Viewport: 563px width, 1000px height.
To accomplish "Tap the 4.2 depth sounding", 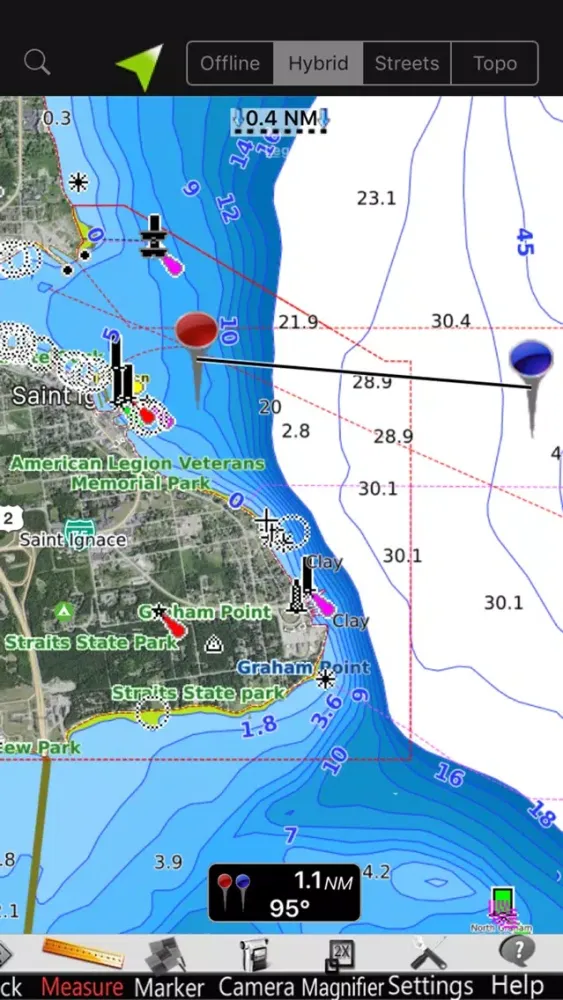I will [x=376, y=871].
